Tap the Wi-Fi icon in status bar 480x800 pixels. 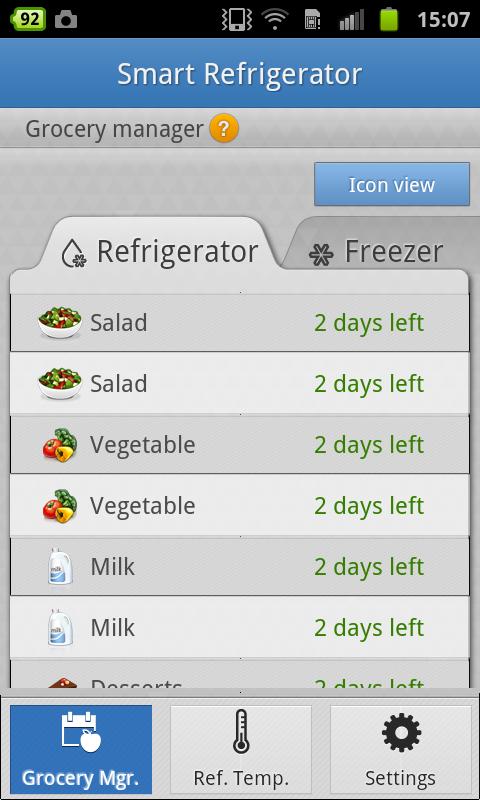coord(275,19)
